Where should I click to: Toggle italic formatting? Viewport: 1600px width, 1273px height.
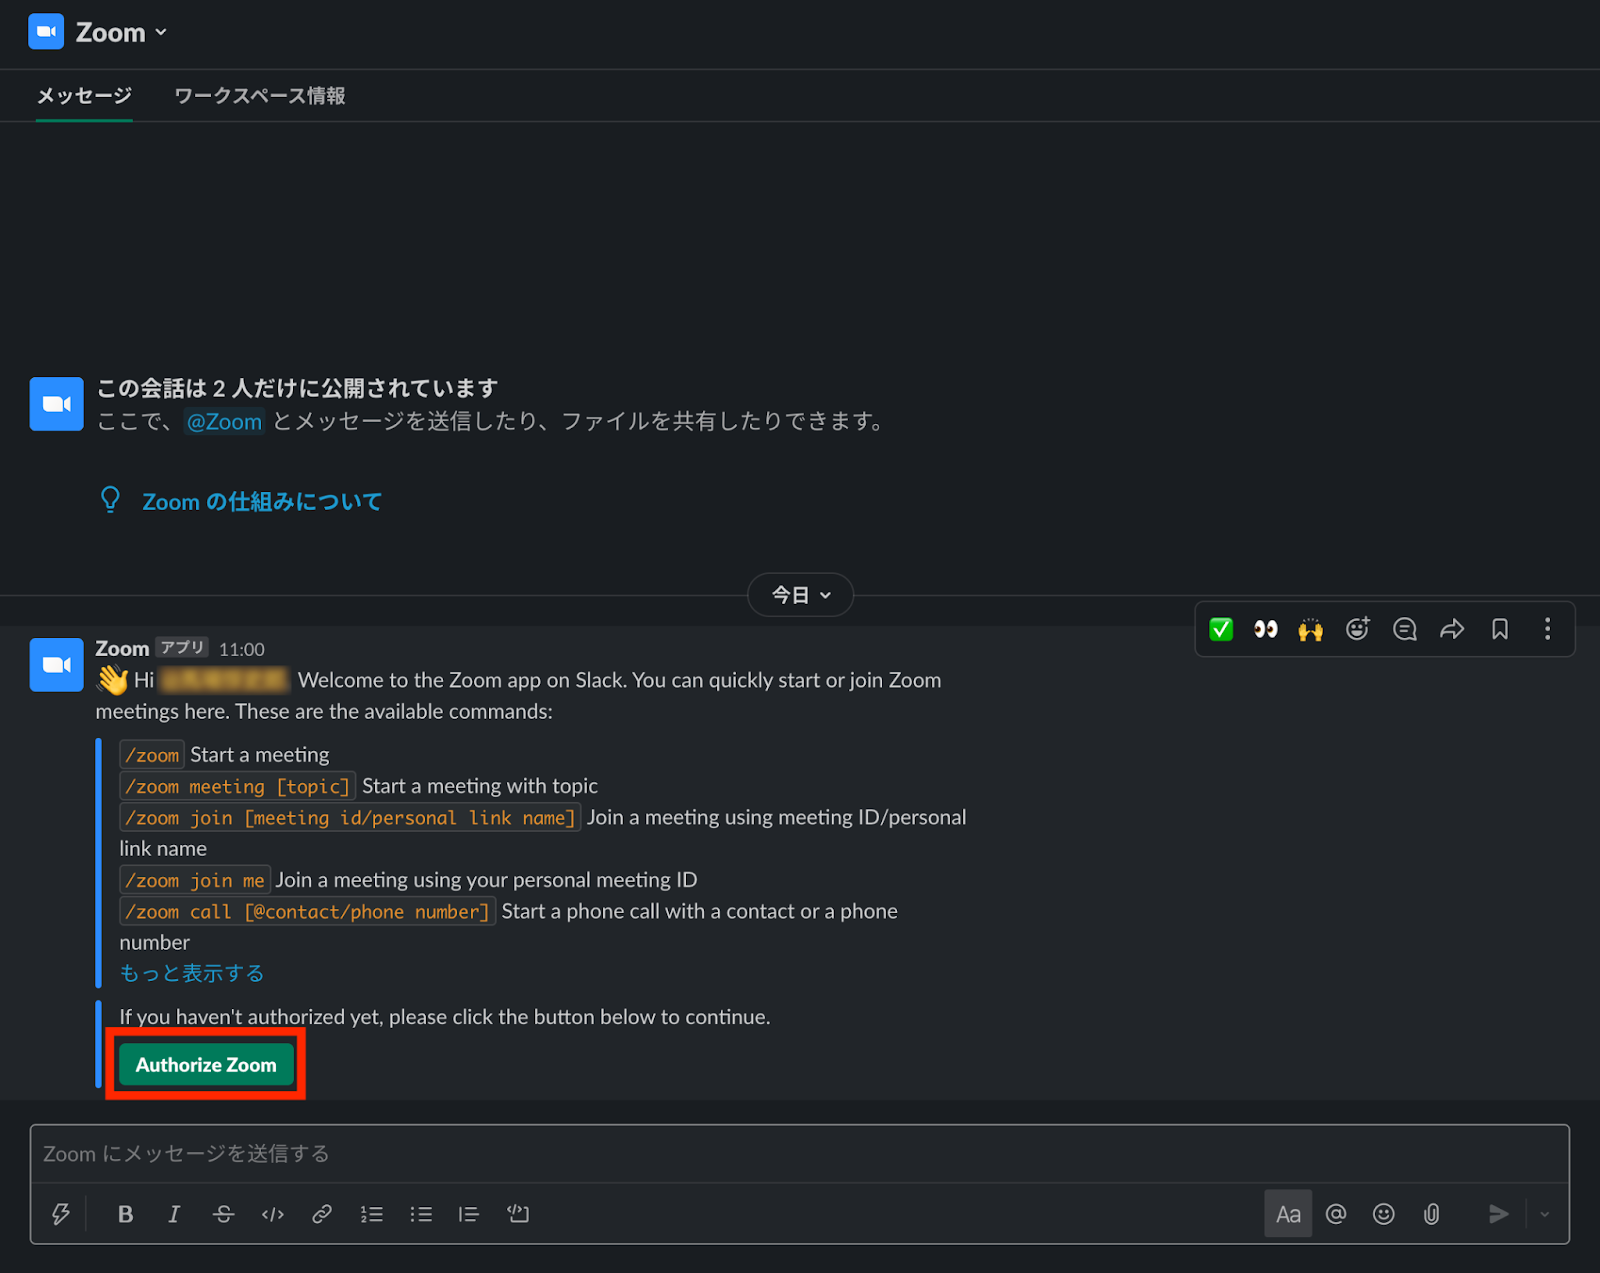click(174, 1214)
